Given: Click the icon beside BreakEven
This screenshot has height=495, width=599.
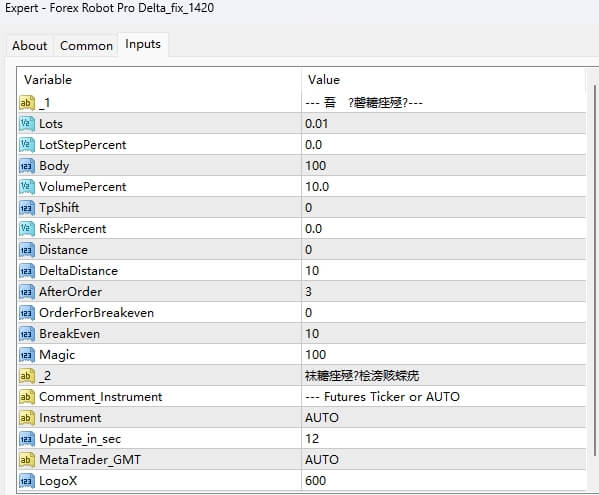Looking at the screenshot, I should pos(27,334).
